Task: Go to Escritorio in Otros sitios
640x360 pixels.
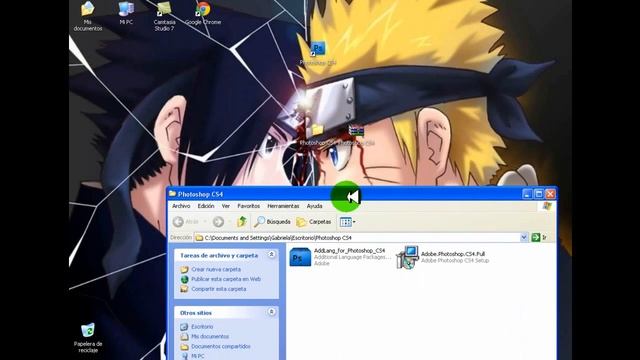Action: pos(202,327)
